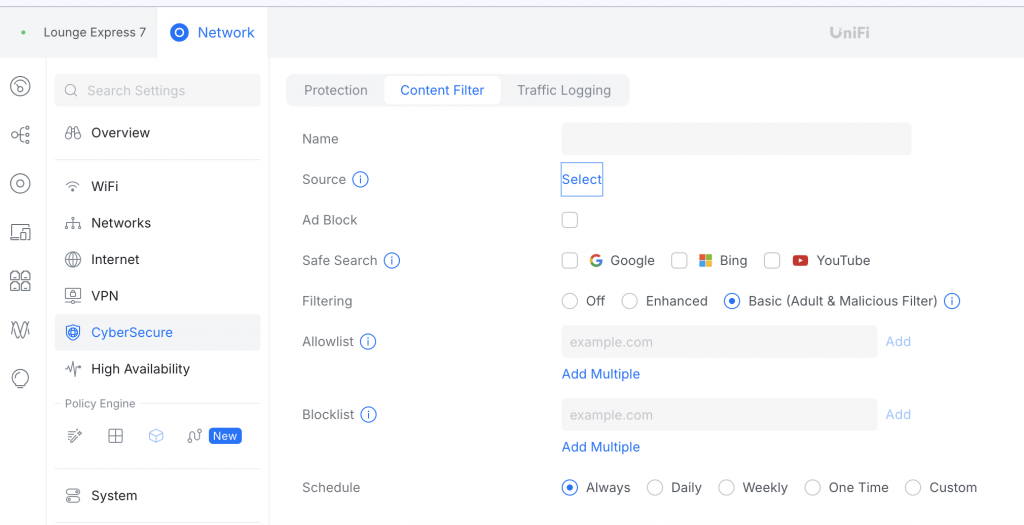Image resolution: width=1024 pixels, height=525 pixels.
Task: Set Schedule to Custom
Action: 913,488
